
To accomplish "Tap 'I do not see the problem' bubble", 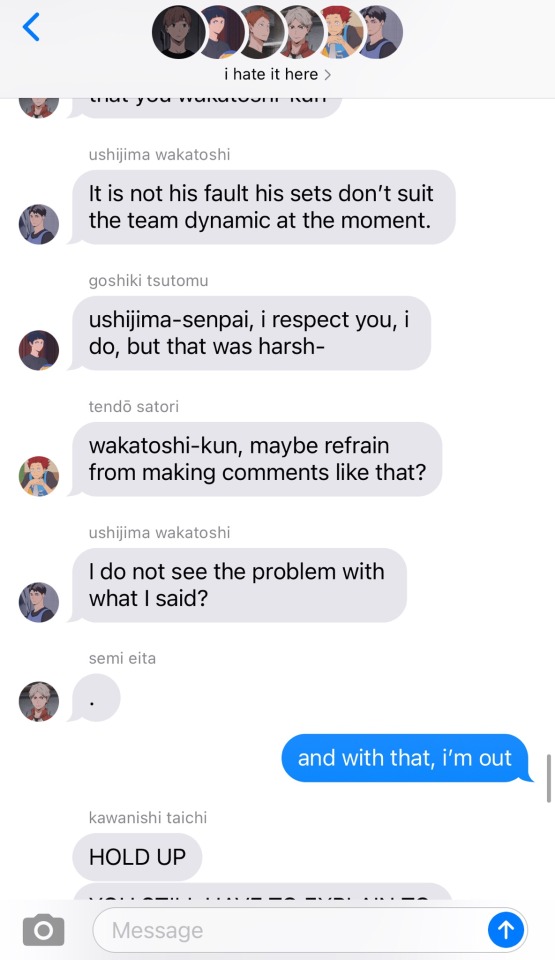I will (239, 585).
